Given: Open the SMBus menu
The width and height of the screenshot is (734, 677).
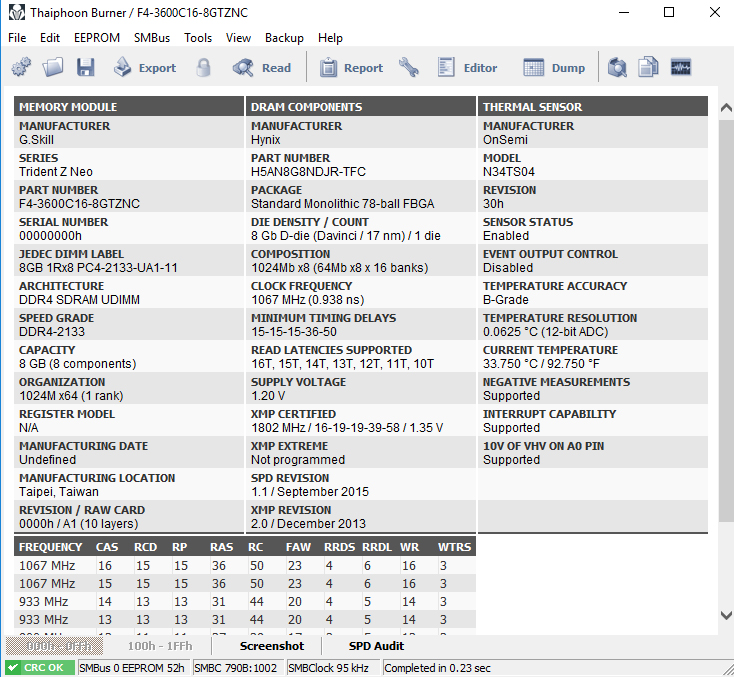Looking at the screenshot, I should click(152, 38).
